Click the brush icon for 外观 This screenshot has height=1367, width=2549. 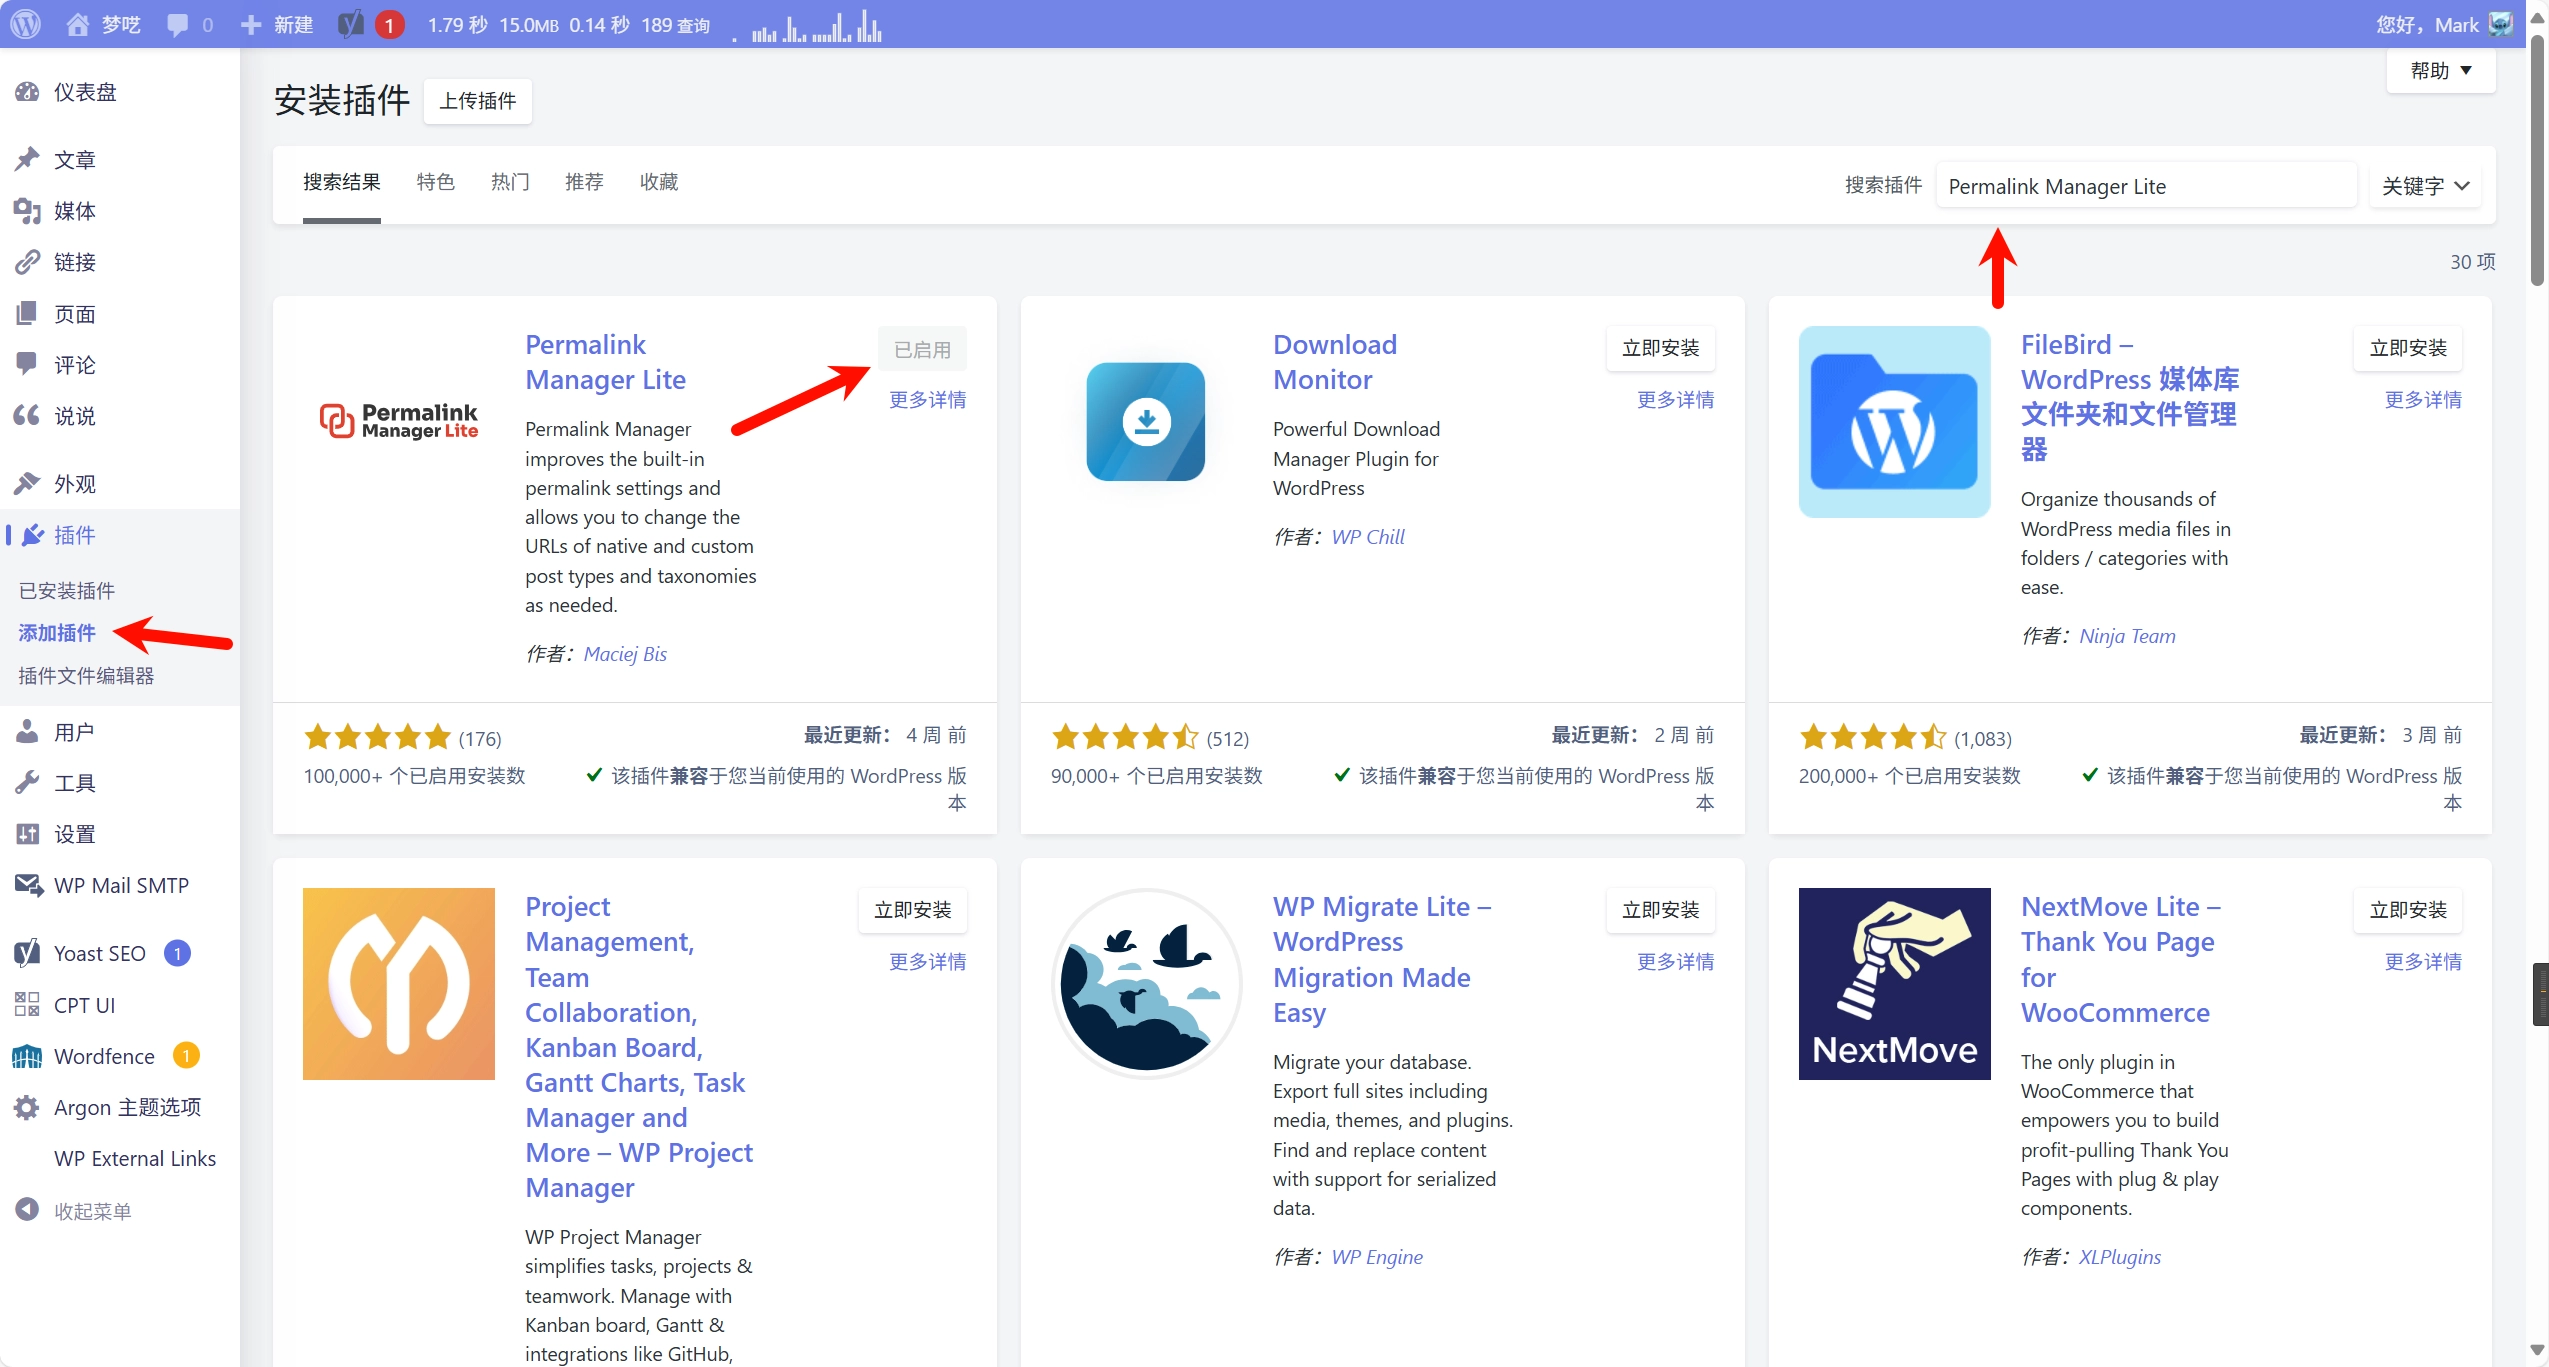(27, 484)
